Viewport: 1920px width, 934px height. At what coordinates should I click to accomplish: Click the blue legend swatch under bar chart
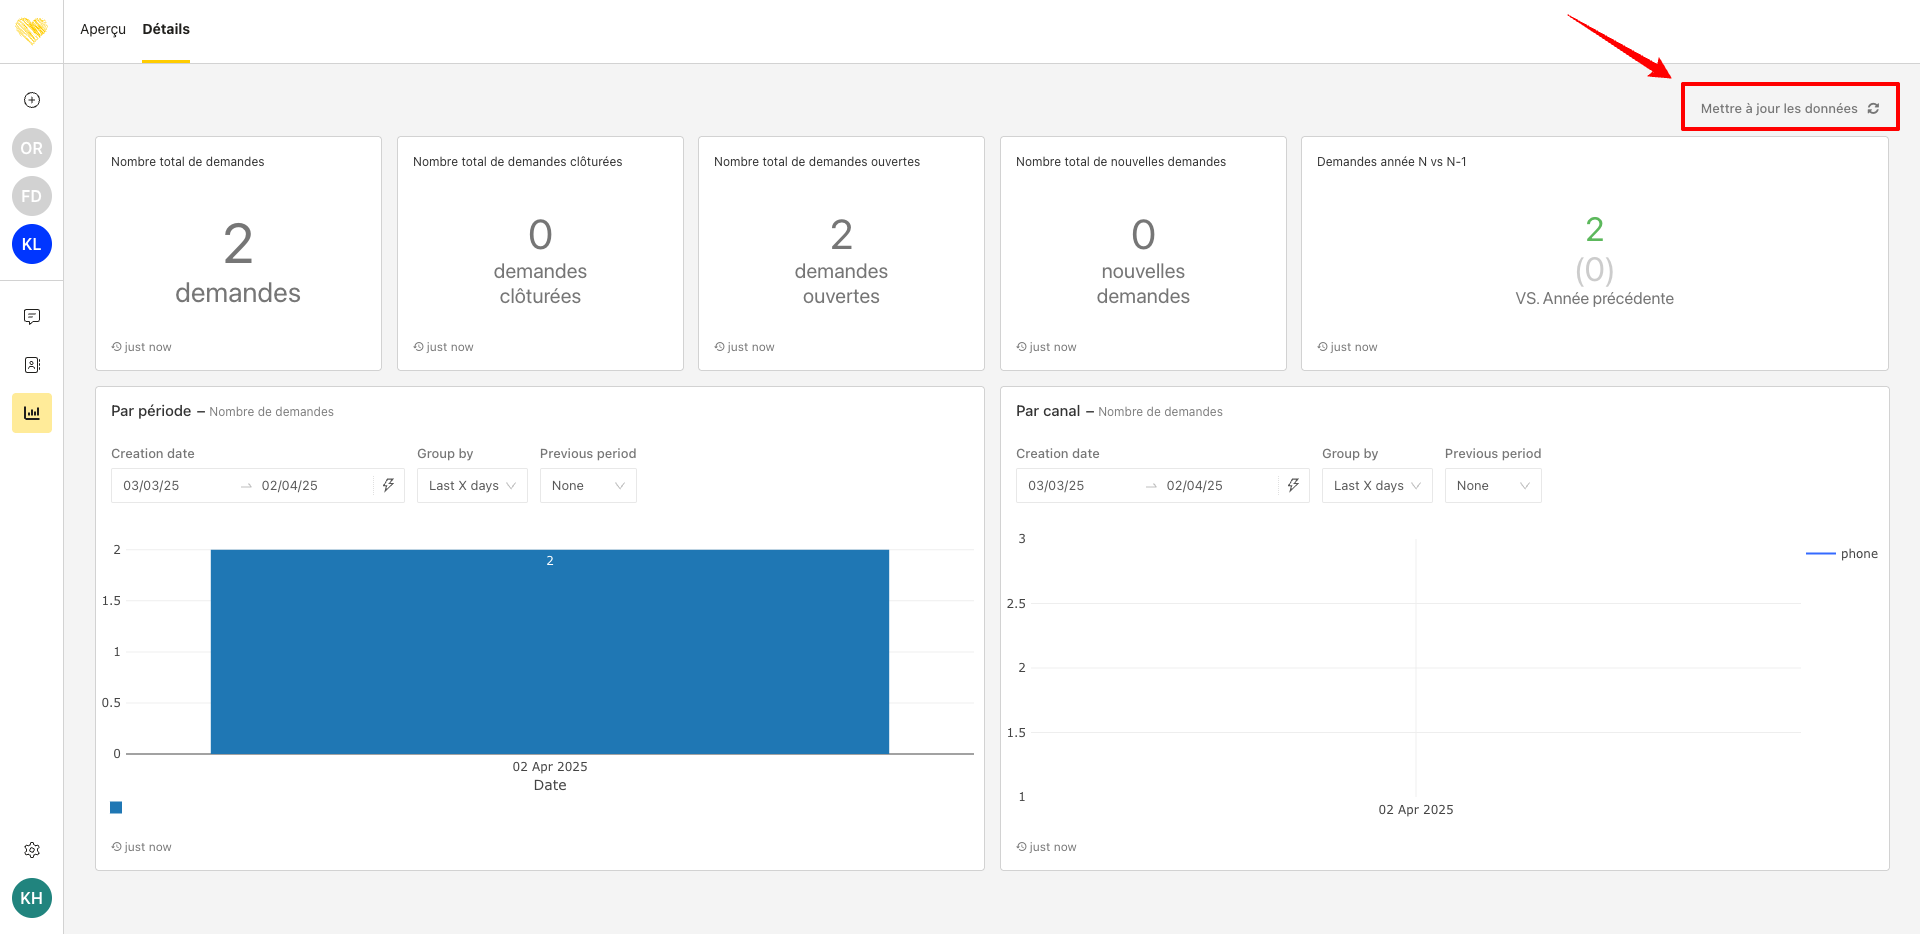tap(116, 808)
